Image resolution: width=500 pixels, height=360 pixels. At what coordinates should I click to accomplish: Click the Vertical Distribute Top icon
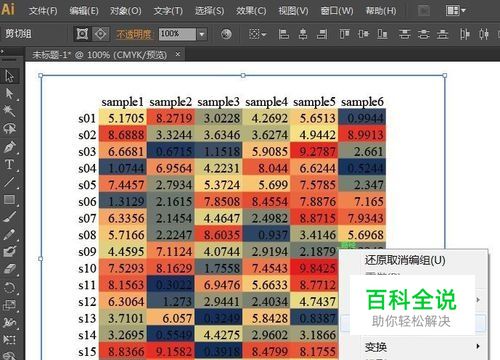[404, 34]
